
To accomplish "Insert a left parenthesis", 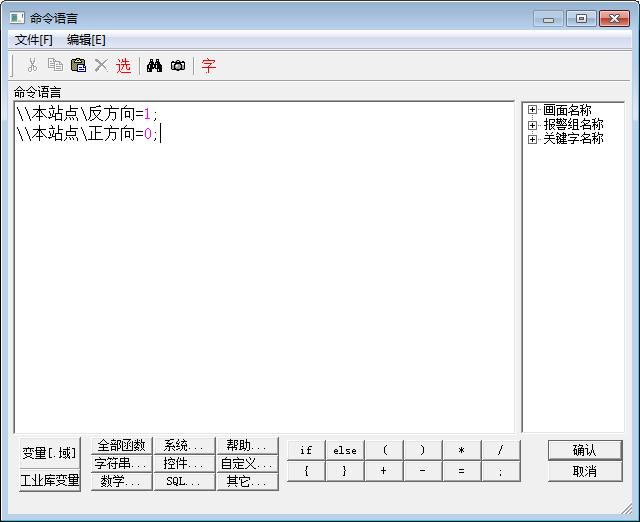I will pos(384,450).
